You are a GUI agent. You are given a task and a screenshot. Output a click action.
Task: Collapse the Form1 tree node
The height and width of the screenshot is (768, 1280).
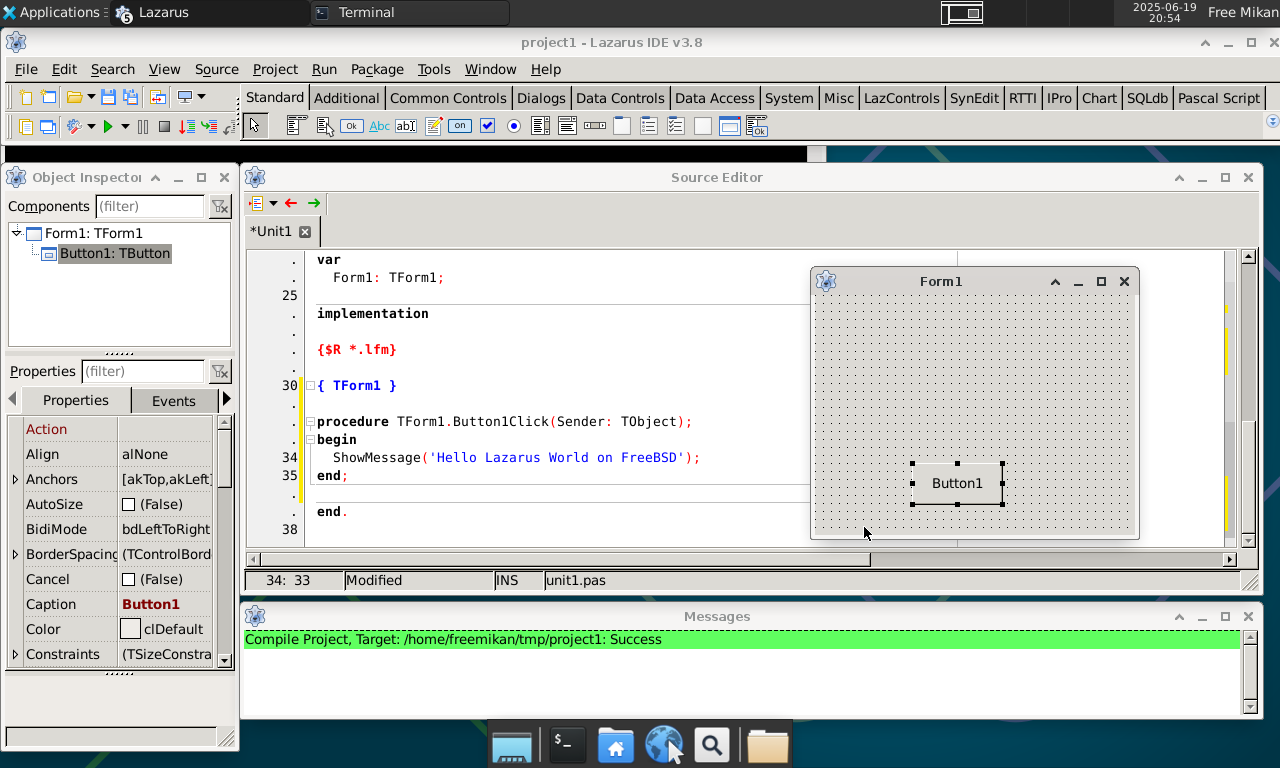17,233
